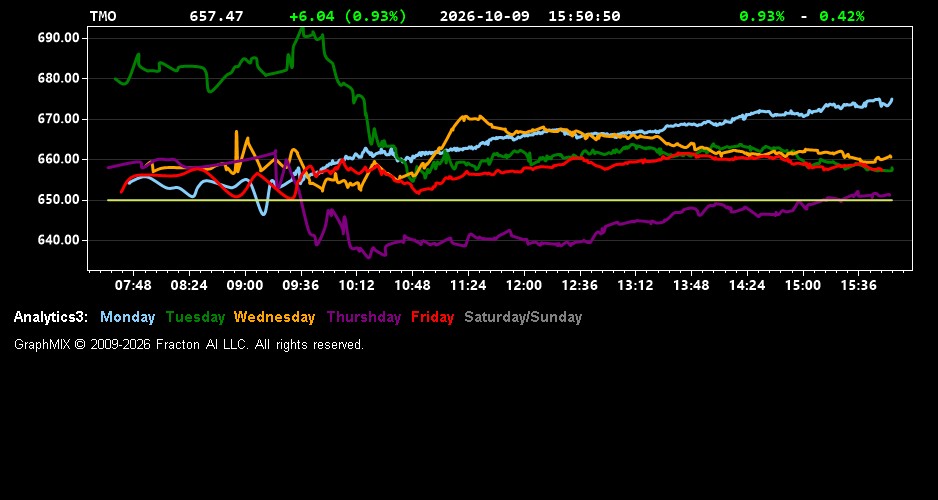The width and height of the screenshot is (938, 500).
Task: Click the 12:00 time axis label
Action: (x=524, y=285)
